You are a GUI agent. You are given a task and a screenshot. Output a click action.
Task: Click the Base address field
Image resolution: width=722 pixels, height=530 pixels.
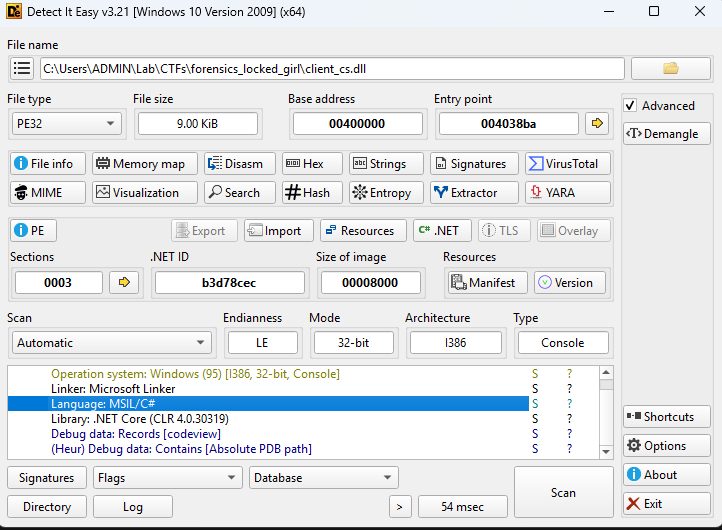coord(357,123)
